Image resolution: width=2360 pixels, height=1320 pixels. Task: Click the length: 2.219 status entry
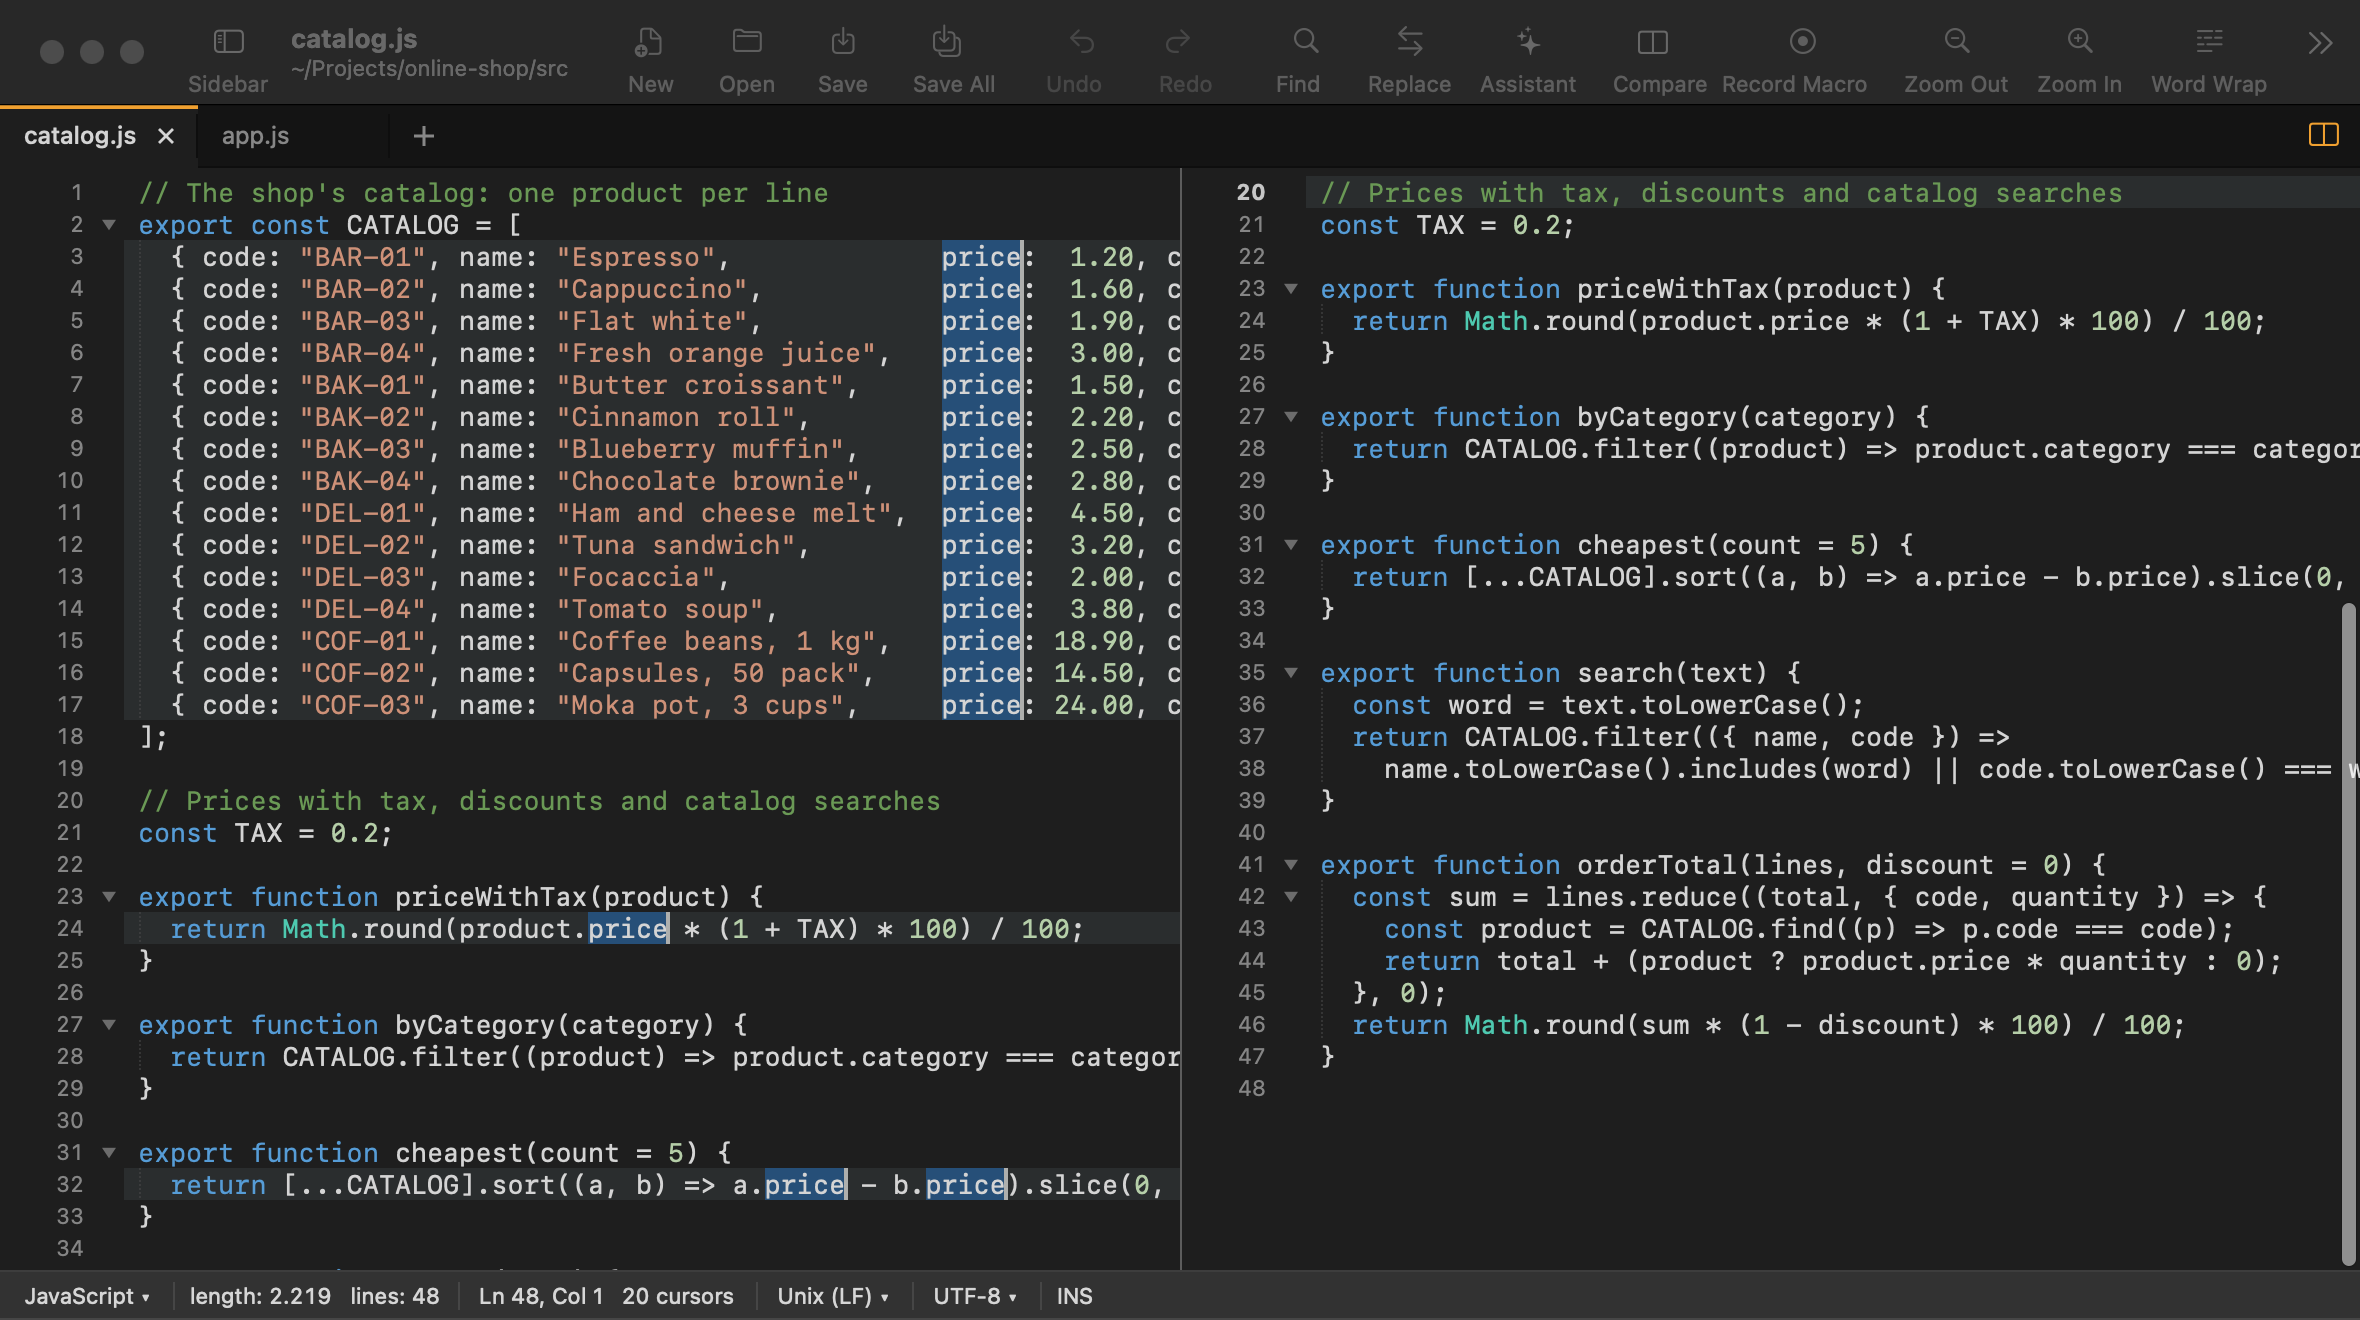point(260,1296)
